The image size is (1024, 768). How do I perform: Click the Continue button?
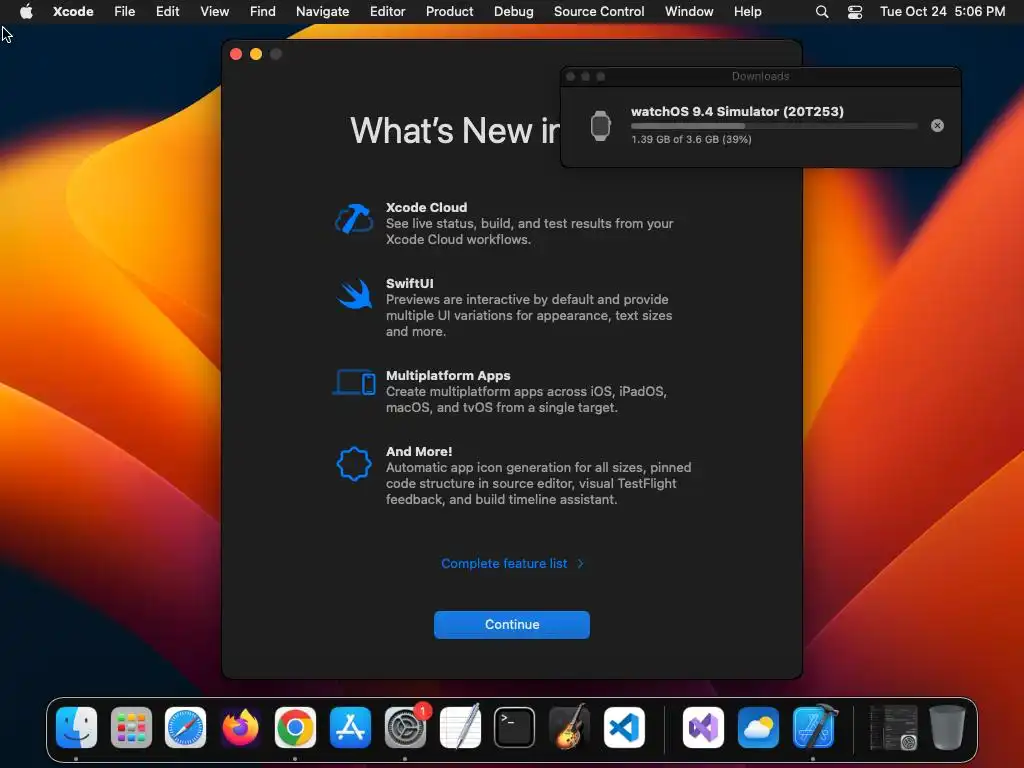click(x=511, y=625)
